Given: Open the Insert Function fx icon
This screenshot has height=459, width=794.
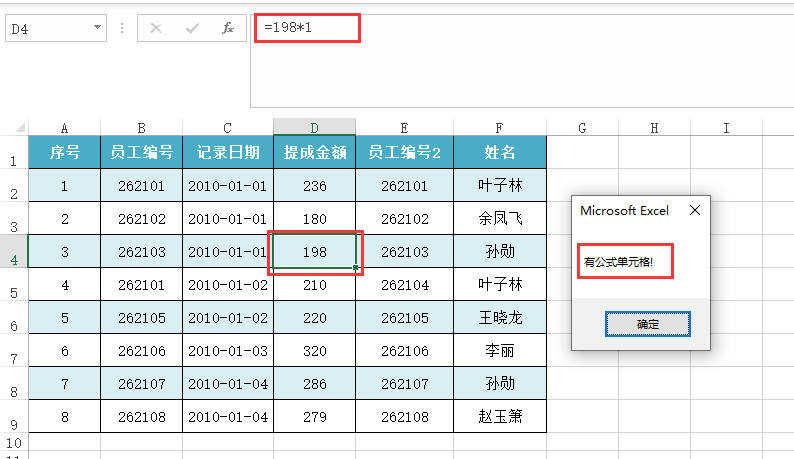Looking at the screenshot, I should 228,28.
